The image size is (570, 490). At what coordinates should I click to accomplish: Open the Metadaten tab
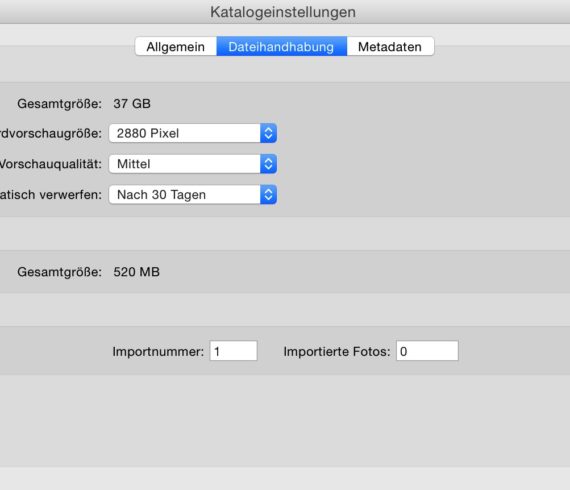point(390,47)
